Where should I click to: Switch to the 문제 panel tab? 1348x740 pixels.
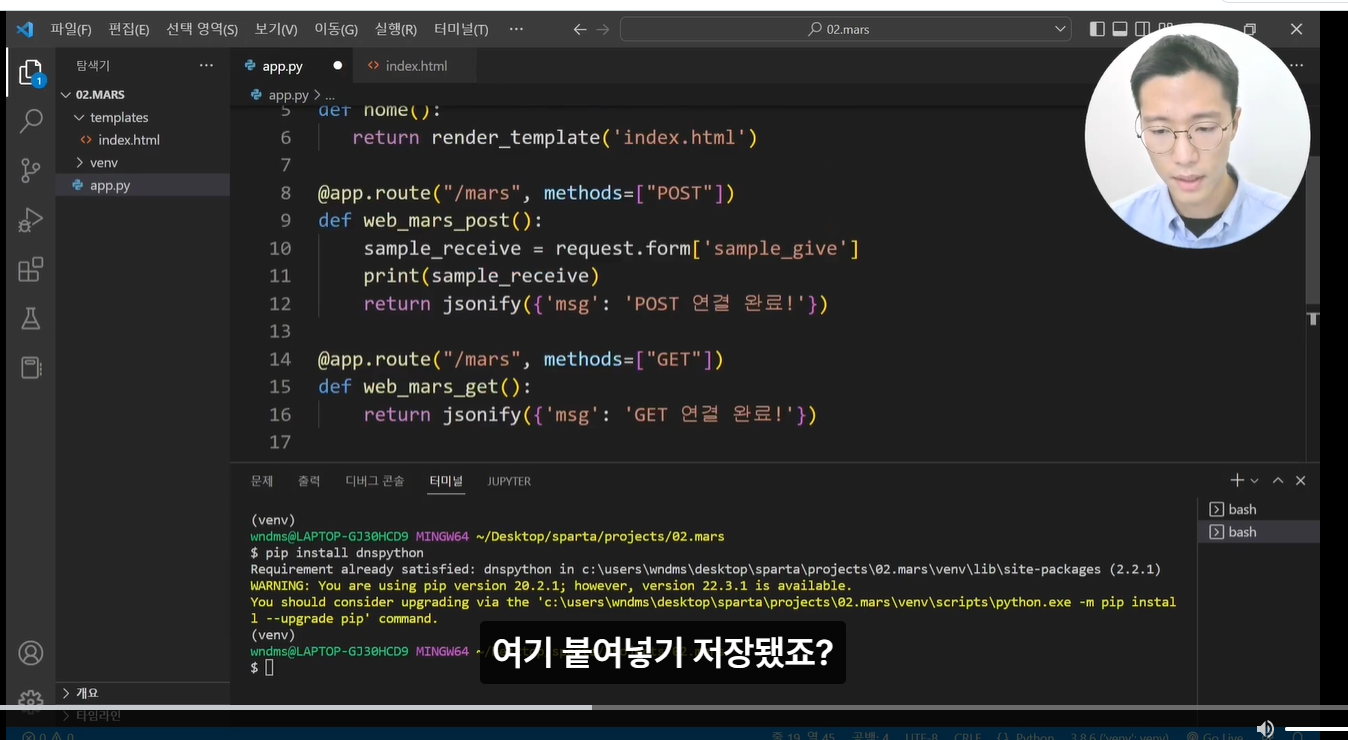click(262, 481)
